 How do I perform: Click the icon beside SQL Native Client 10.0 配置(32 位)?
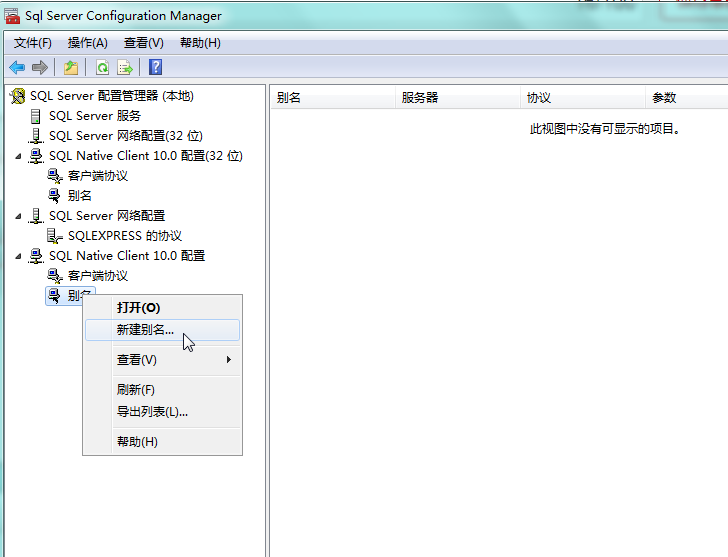[x=36, y=156]
